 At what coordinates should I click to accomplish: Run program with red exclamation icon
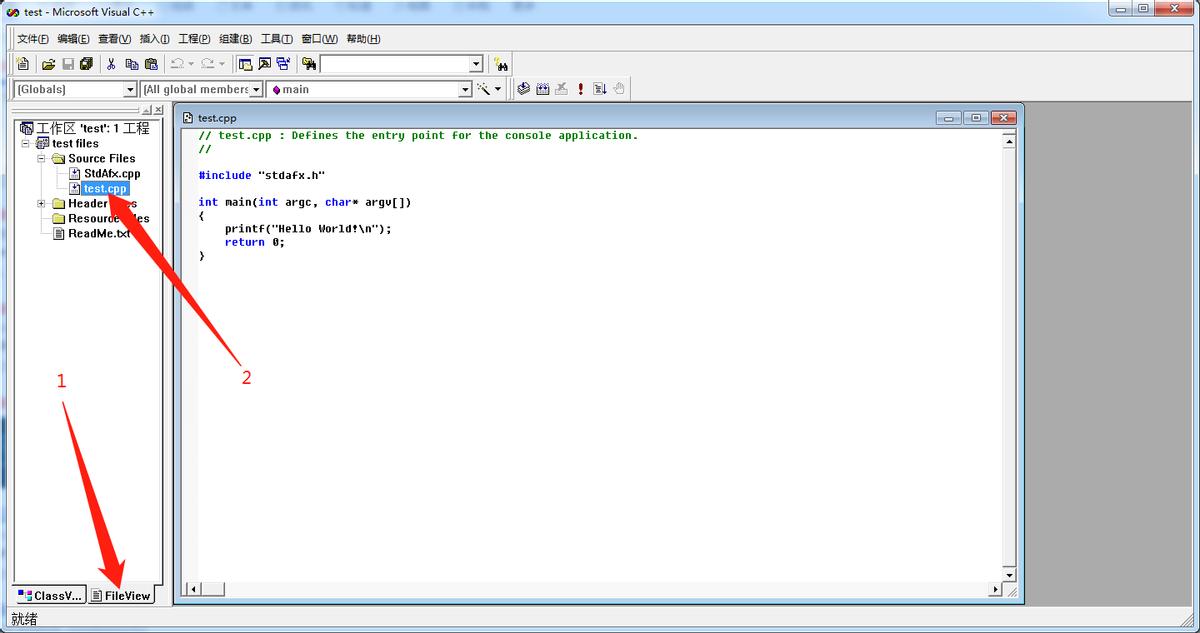(580, 89)
